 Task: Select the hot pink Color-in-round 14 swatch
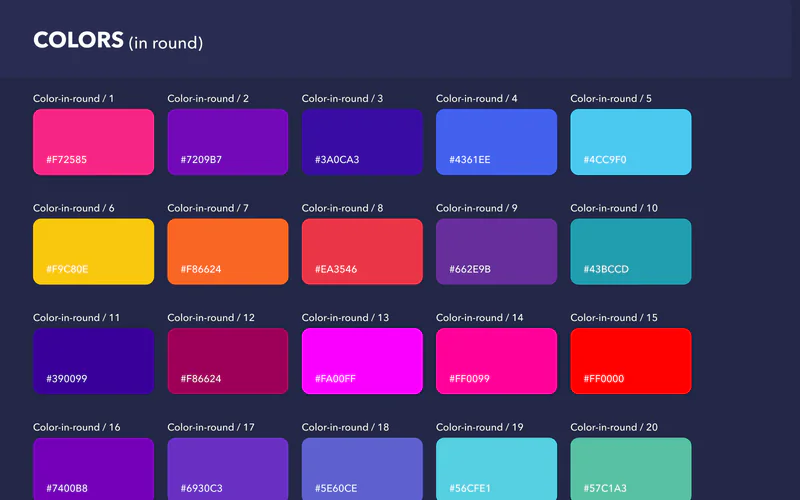496,361
